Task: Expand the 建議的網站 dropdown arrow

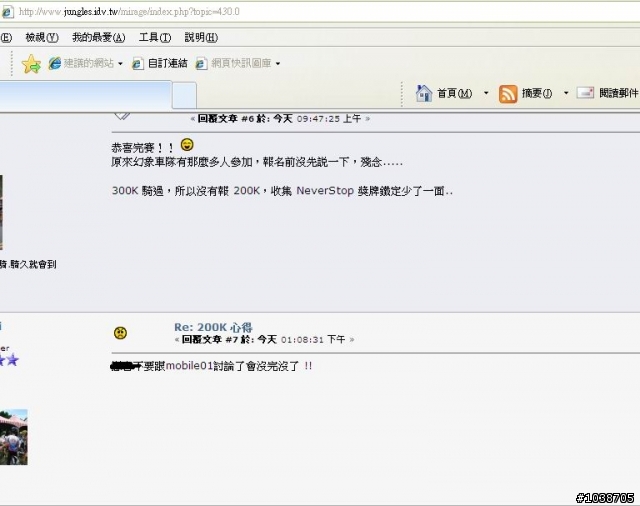Action: click(x=120, y=64)
